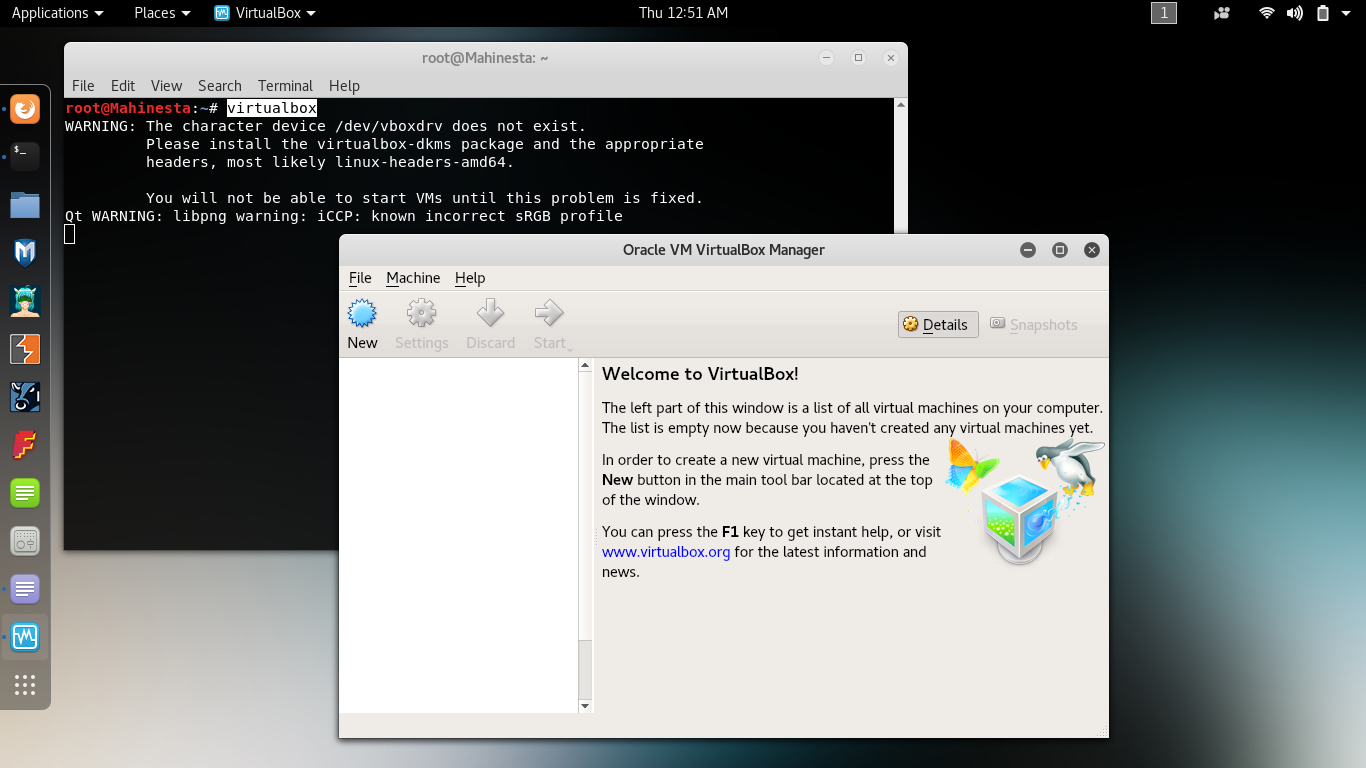Click VM list scrollbar up arrow

point(585,366)
